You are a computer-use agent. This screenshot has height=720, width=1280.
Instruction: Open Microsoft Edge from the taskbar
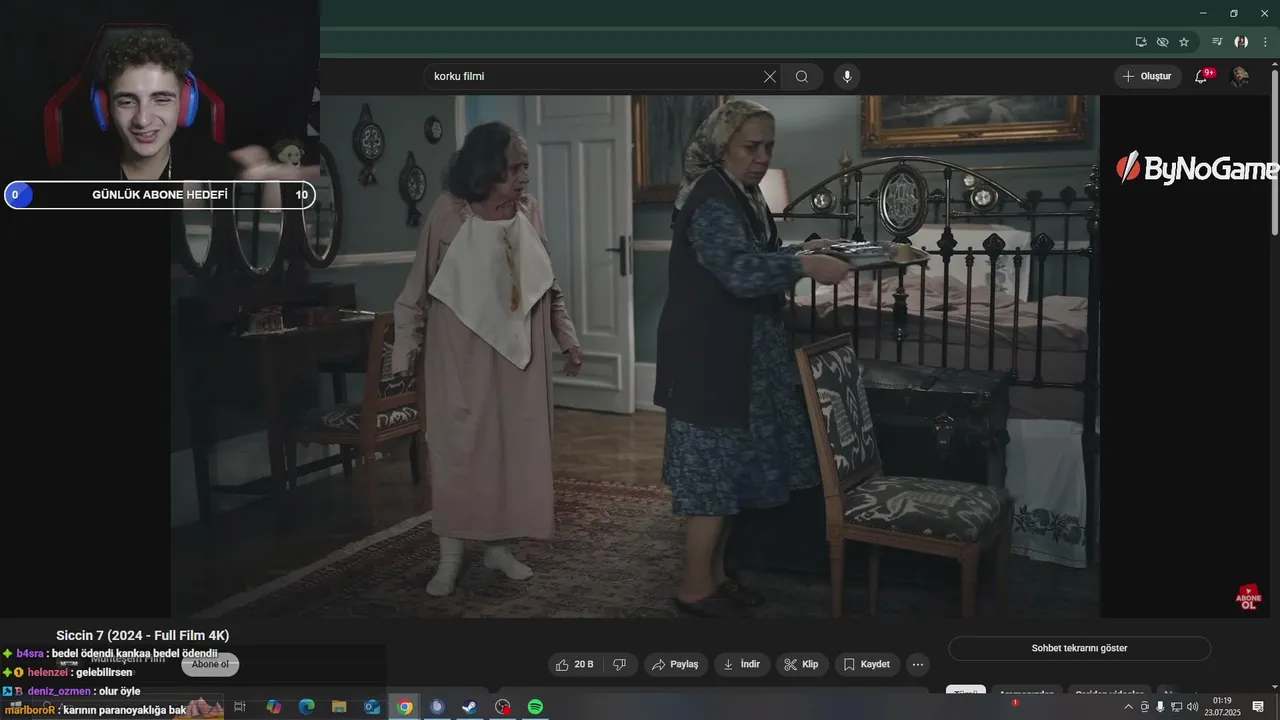[x=306, y=707]
